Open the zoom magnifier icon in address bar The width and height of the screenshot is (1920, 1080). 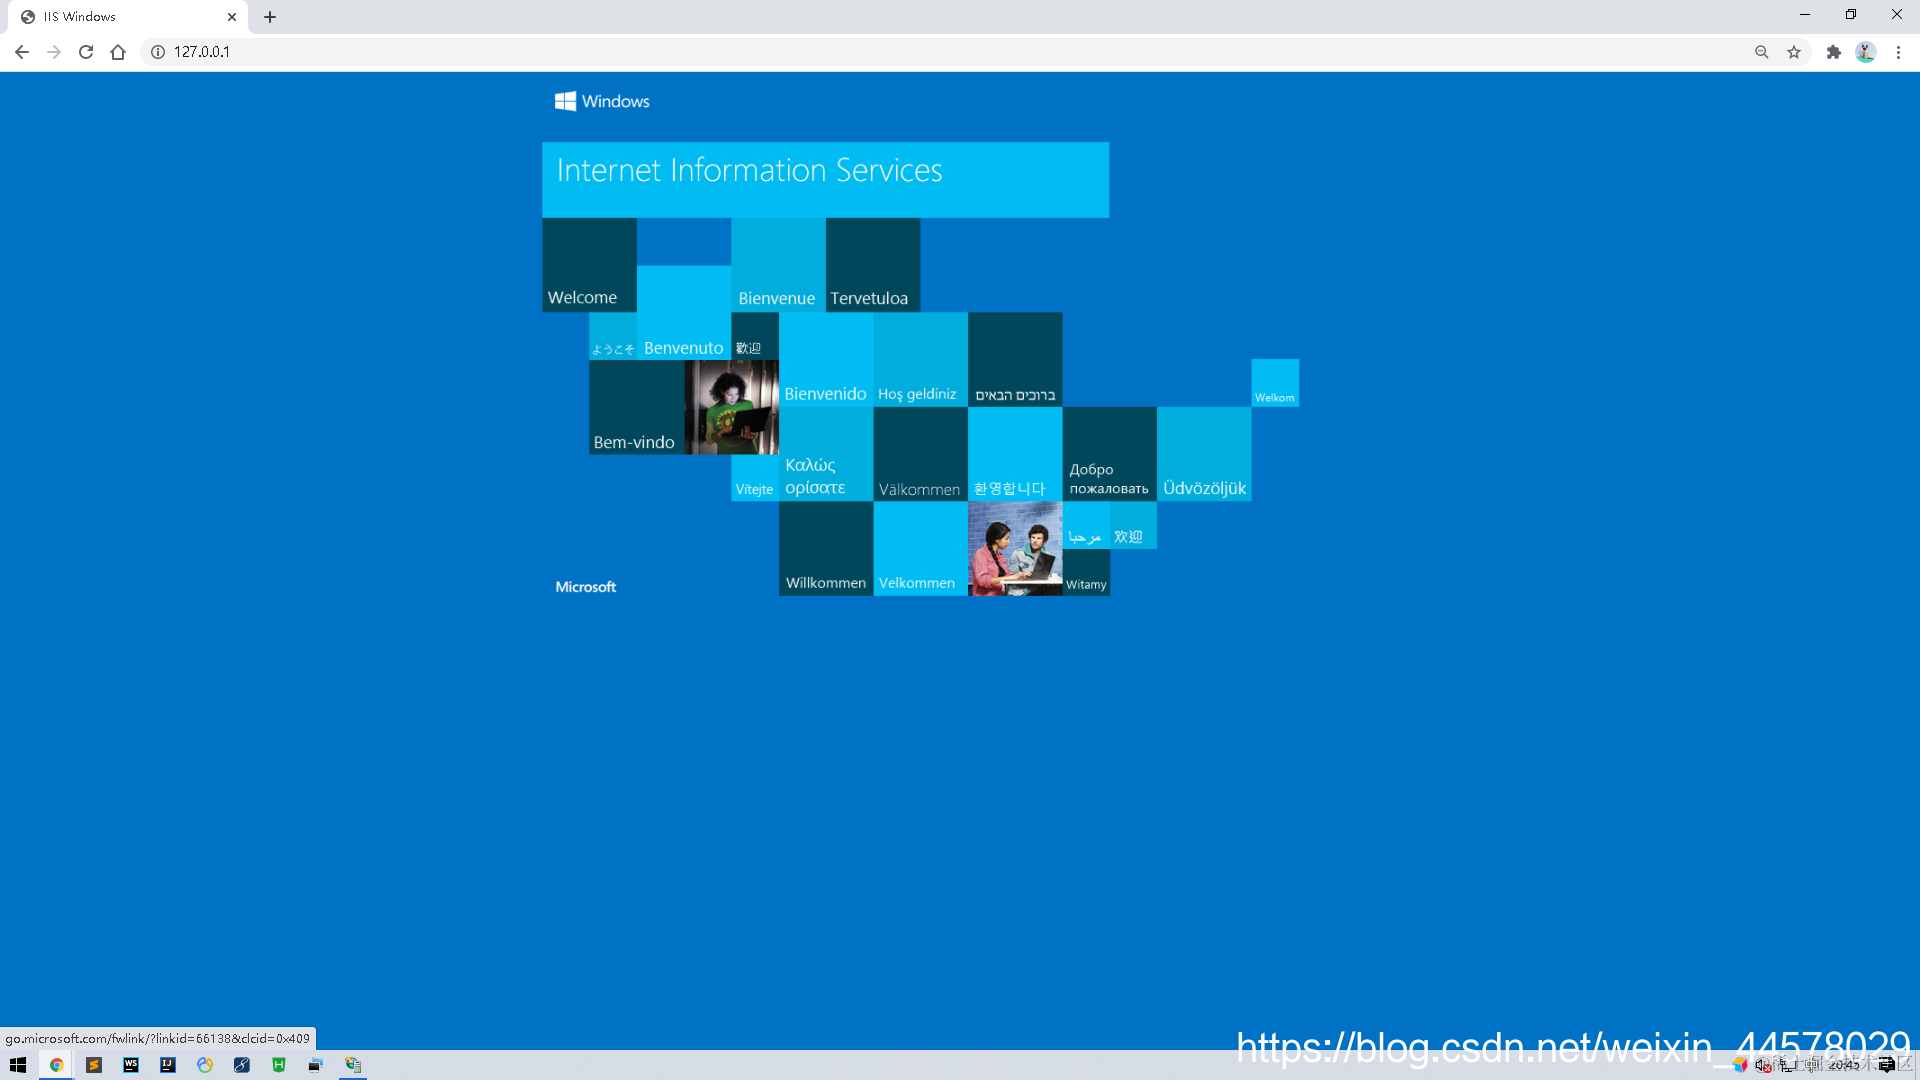point(1761,52)
